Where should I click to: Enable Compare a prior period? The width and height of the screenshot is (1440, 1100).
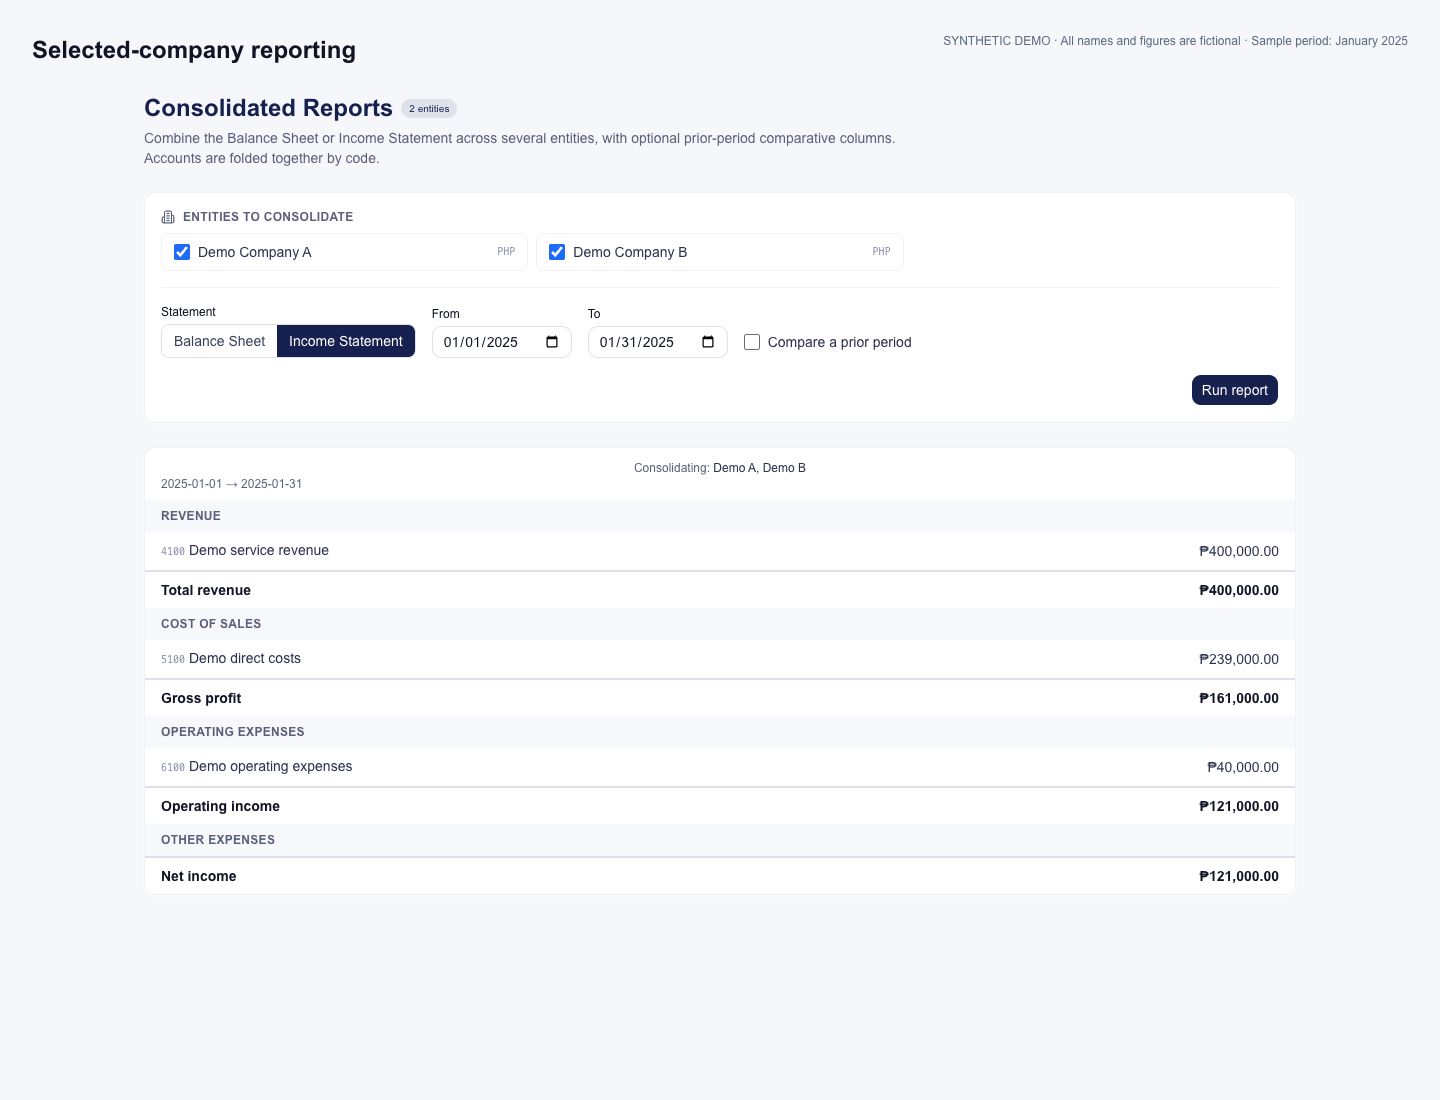point(752,342)
